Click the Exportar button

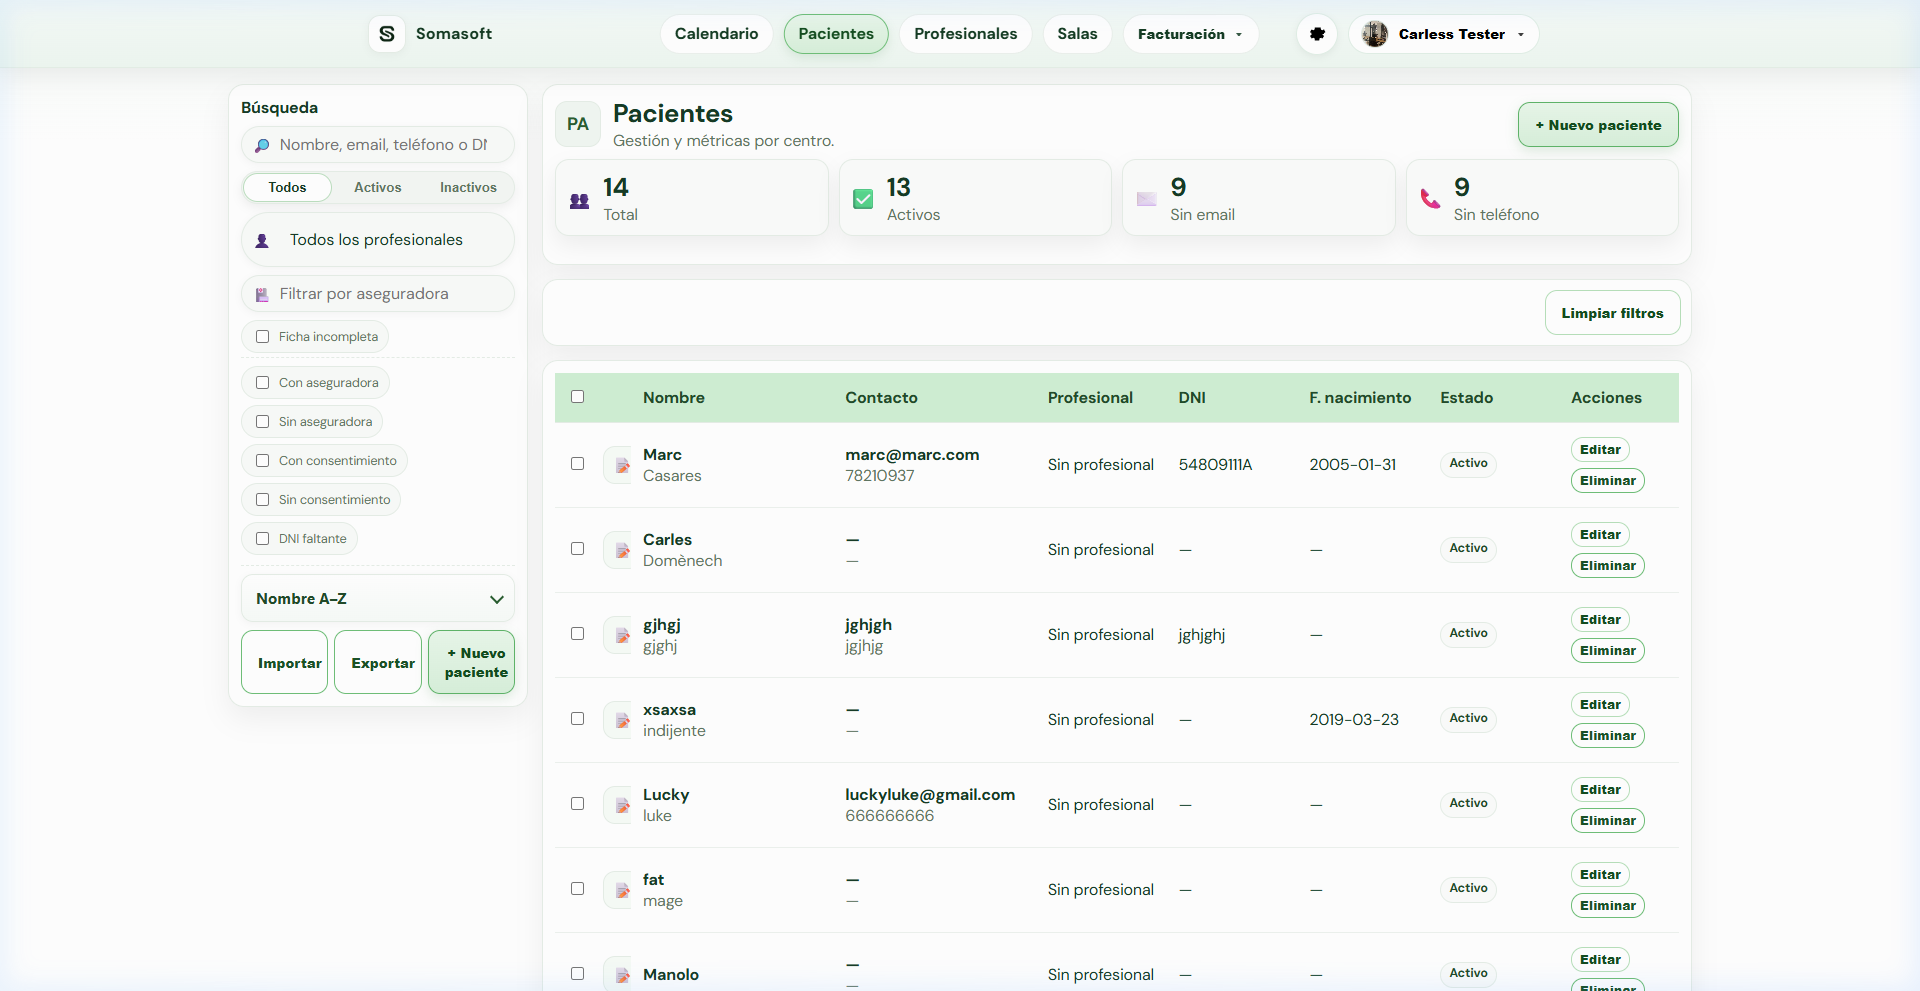coord(382,663)
